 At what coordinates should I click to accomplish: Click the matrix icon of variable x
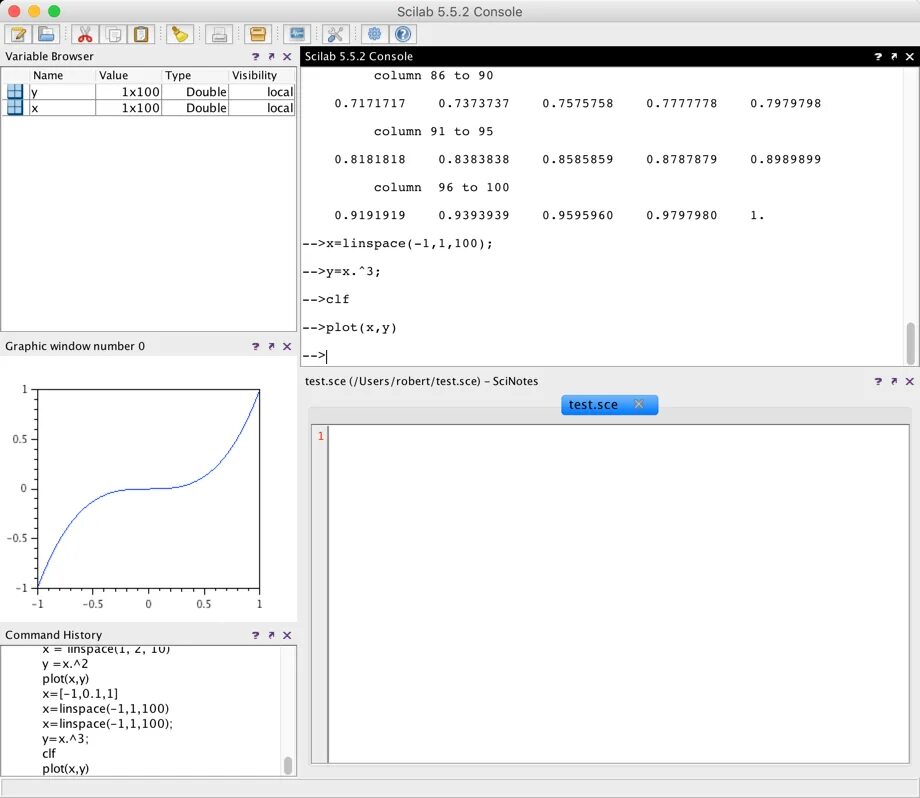coord(15,107)
